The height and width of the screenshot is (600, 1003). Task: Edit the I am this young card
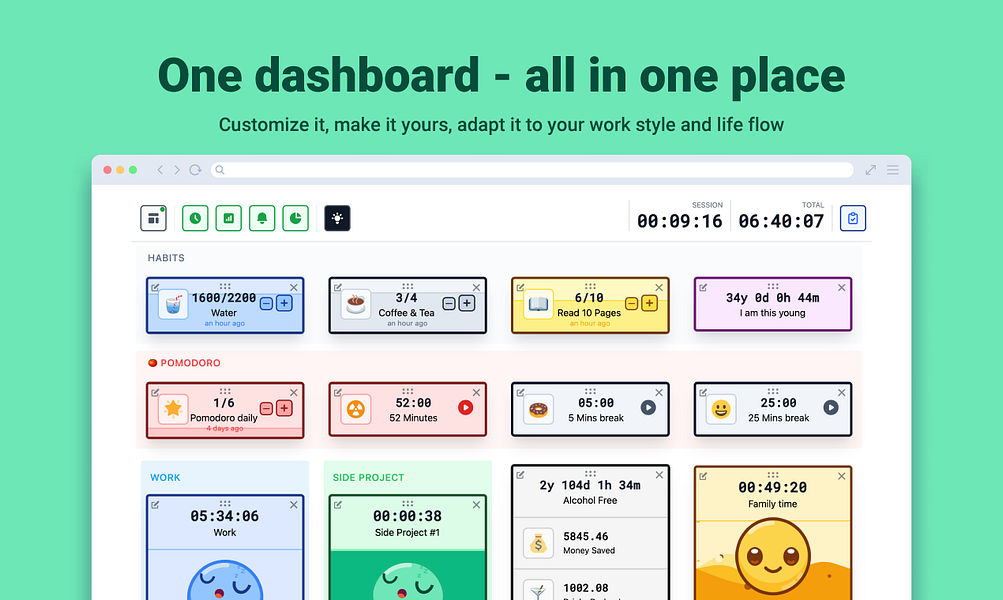tap(703, 288)
